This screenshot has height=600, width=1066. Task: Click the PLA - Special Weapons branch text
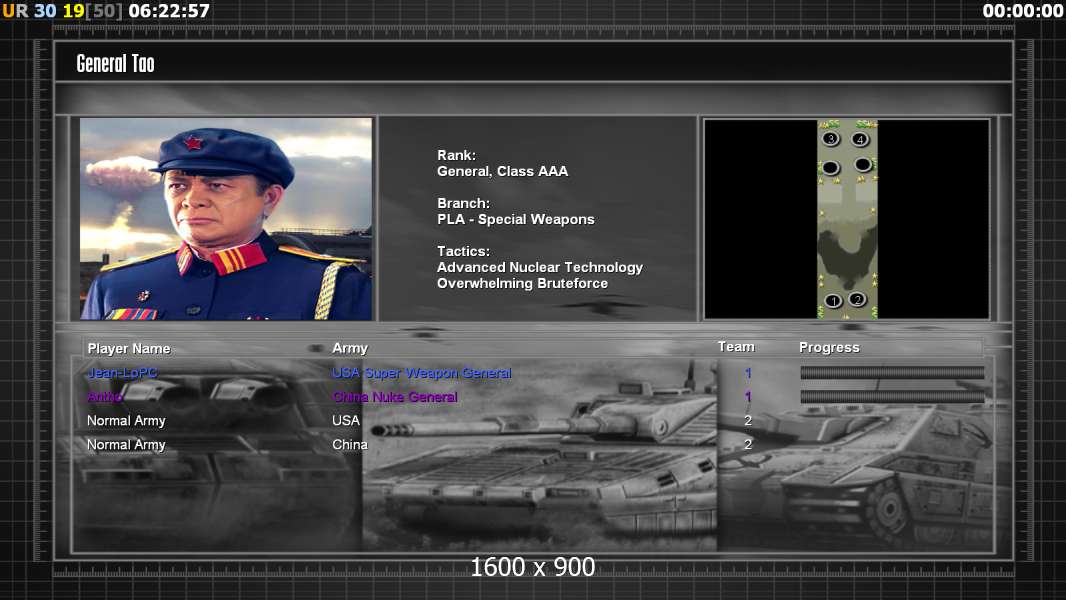[515, 219]
